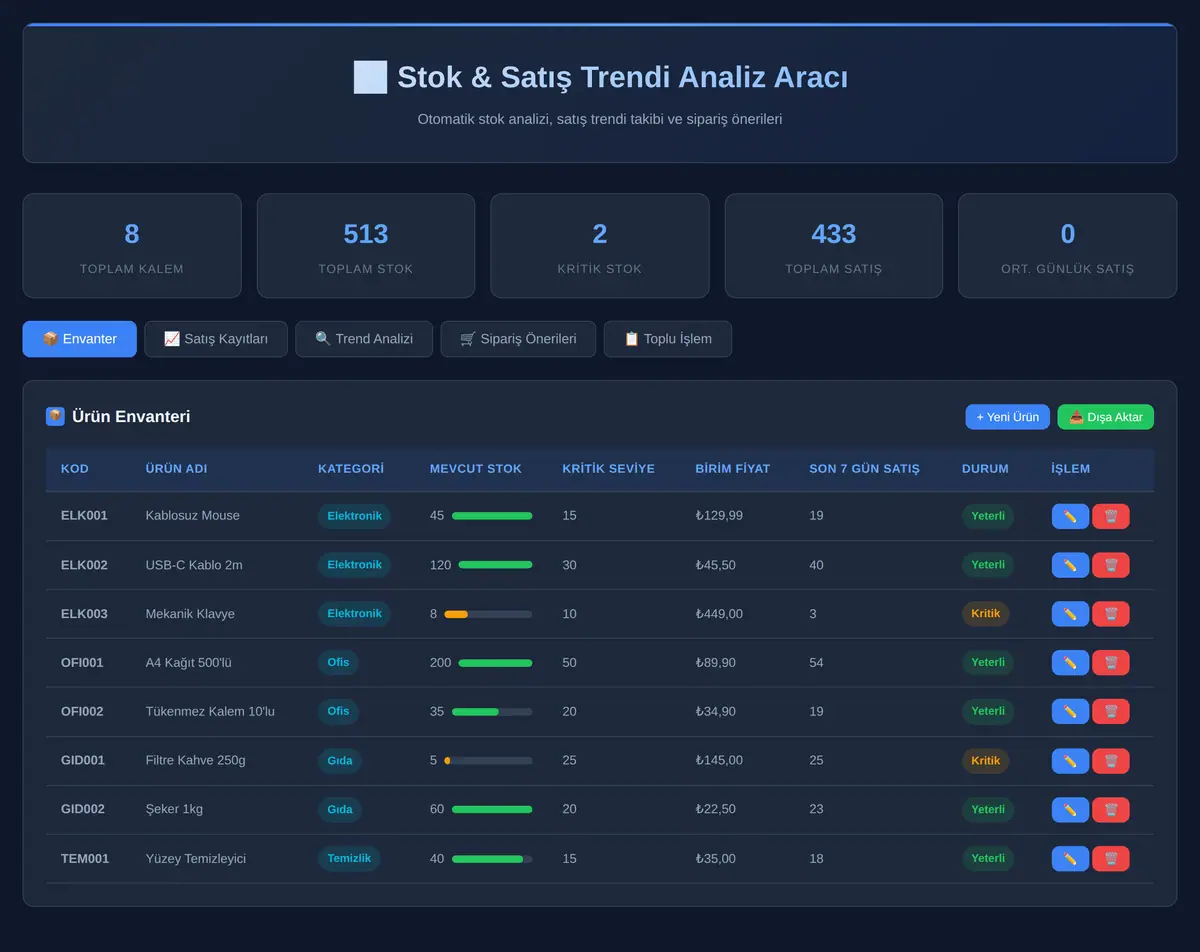Click the Toplam Kalem stat card
Viewport: 1200px width, 952px height.
pos(132,246)
